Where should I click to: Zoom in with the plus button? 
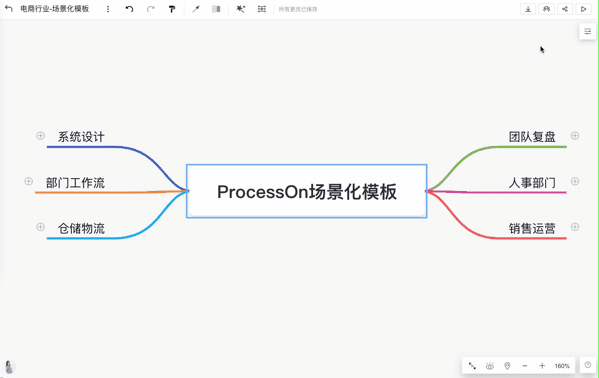coord(542,366)
